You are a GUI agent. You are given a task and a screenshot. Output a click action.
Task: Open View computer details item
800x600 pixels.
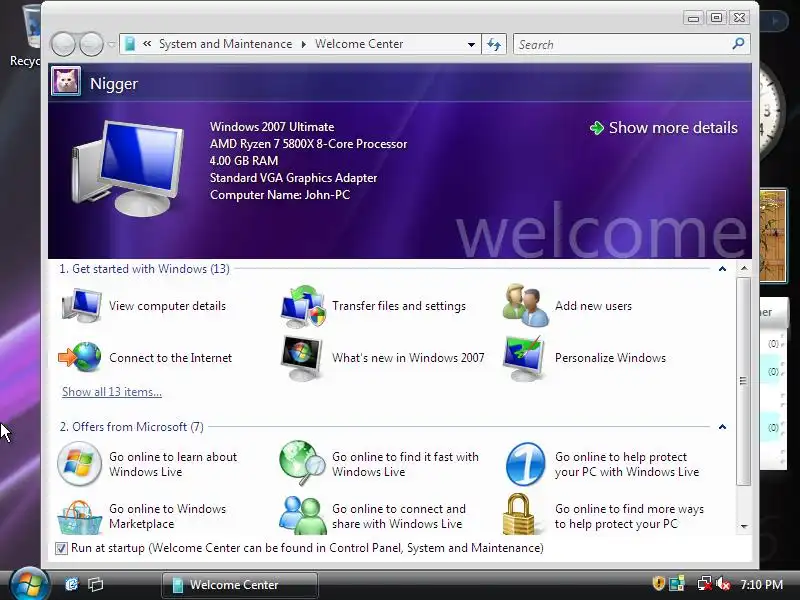pyautogui.click(x=144, y=306)
